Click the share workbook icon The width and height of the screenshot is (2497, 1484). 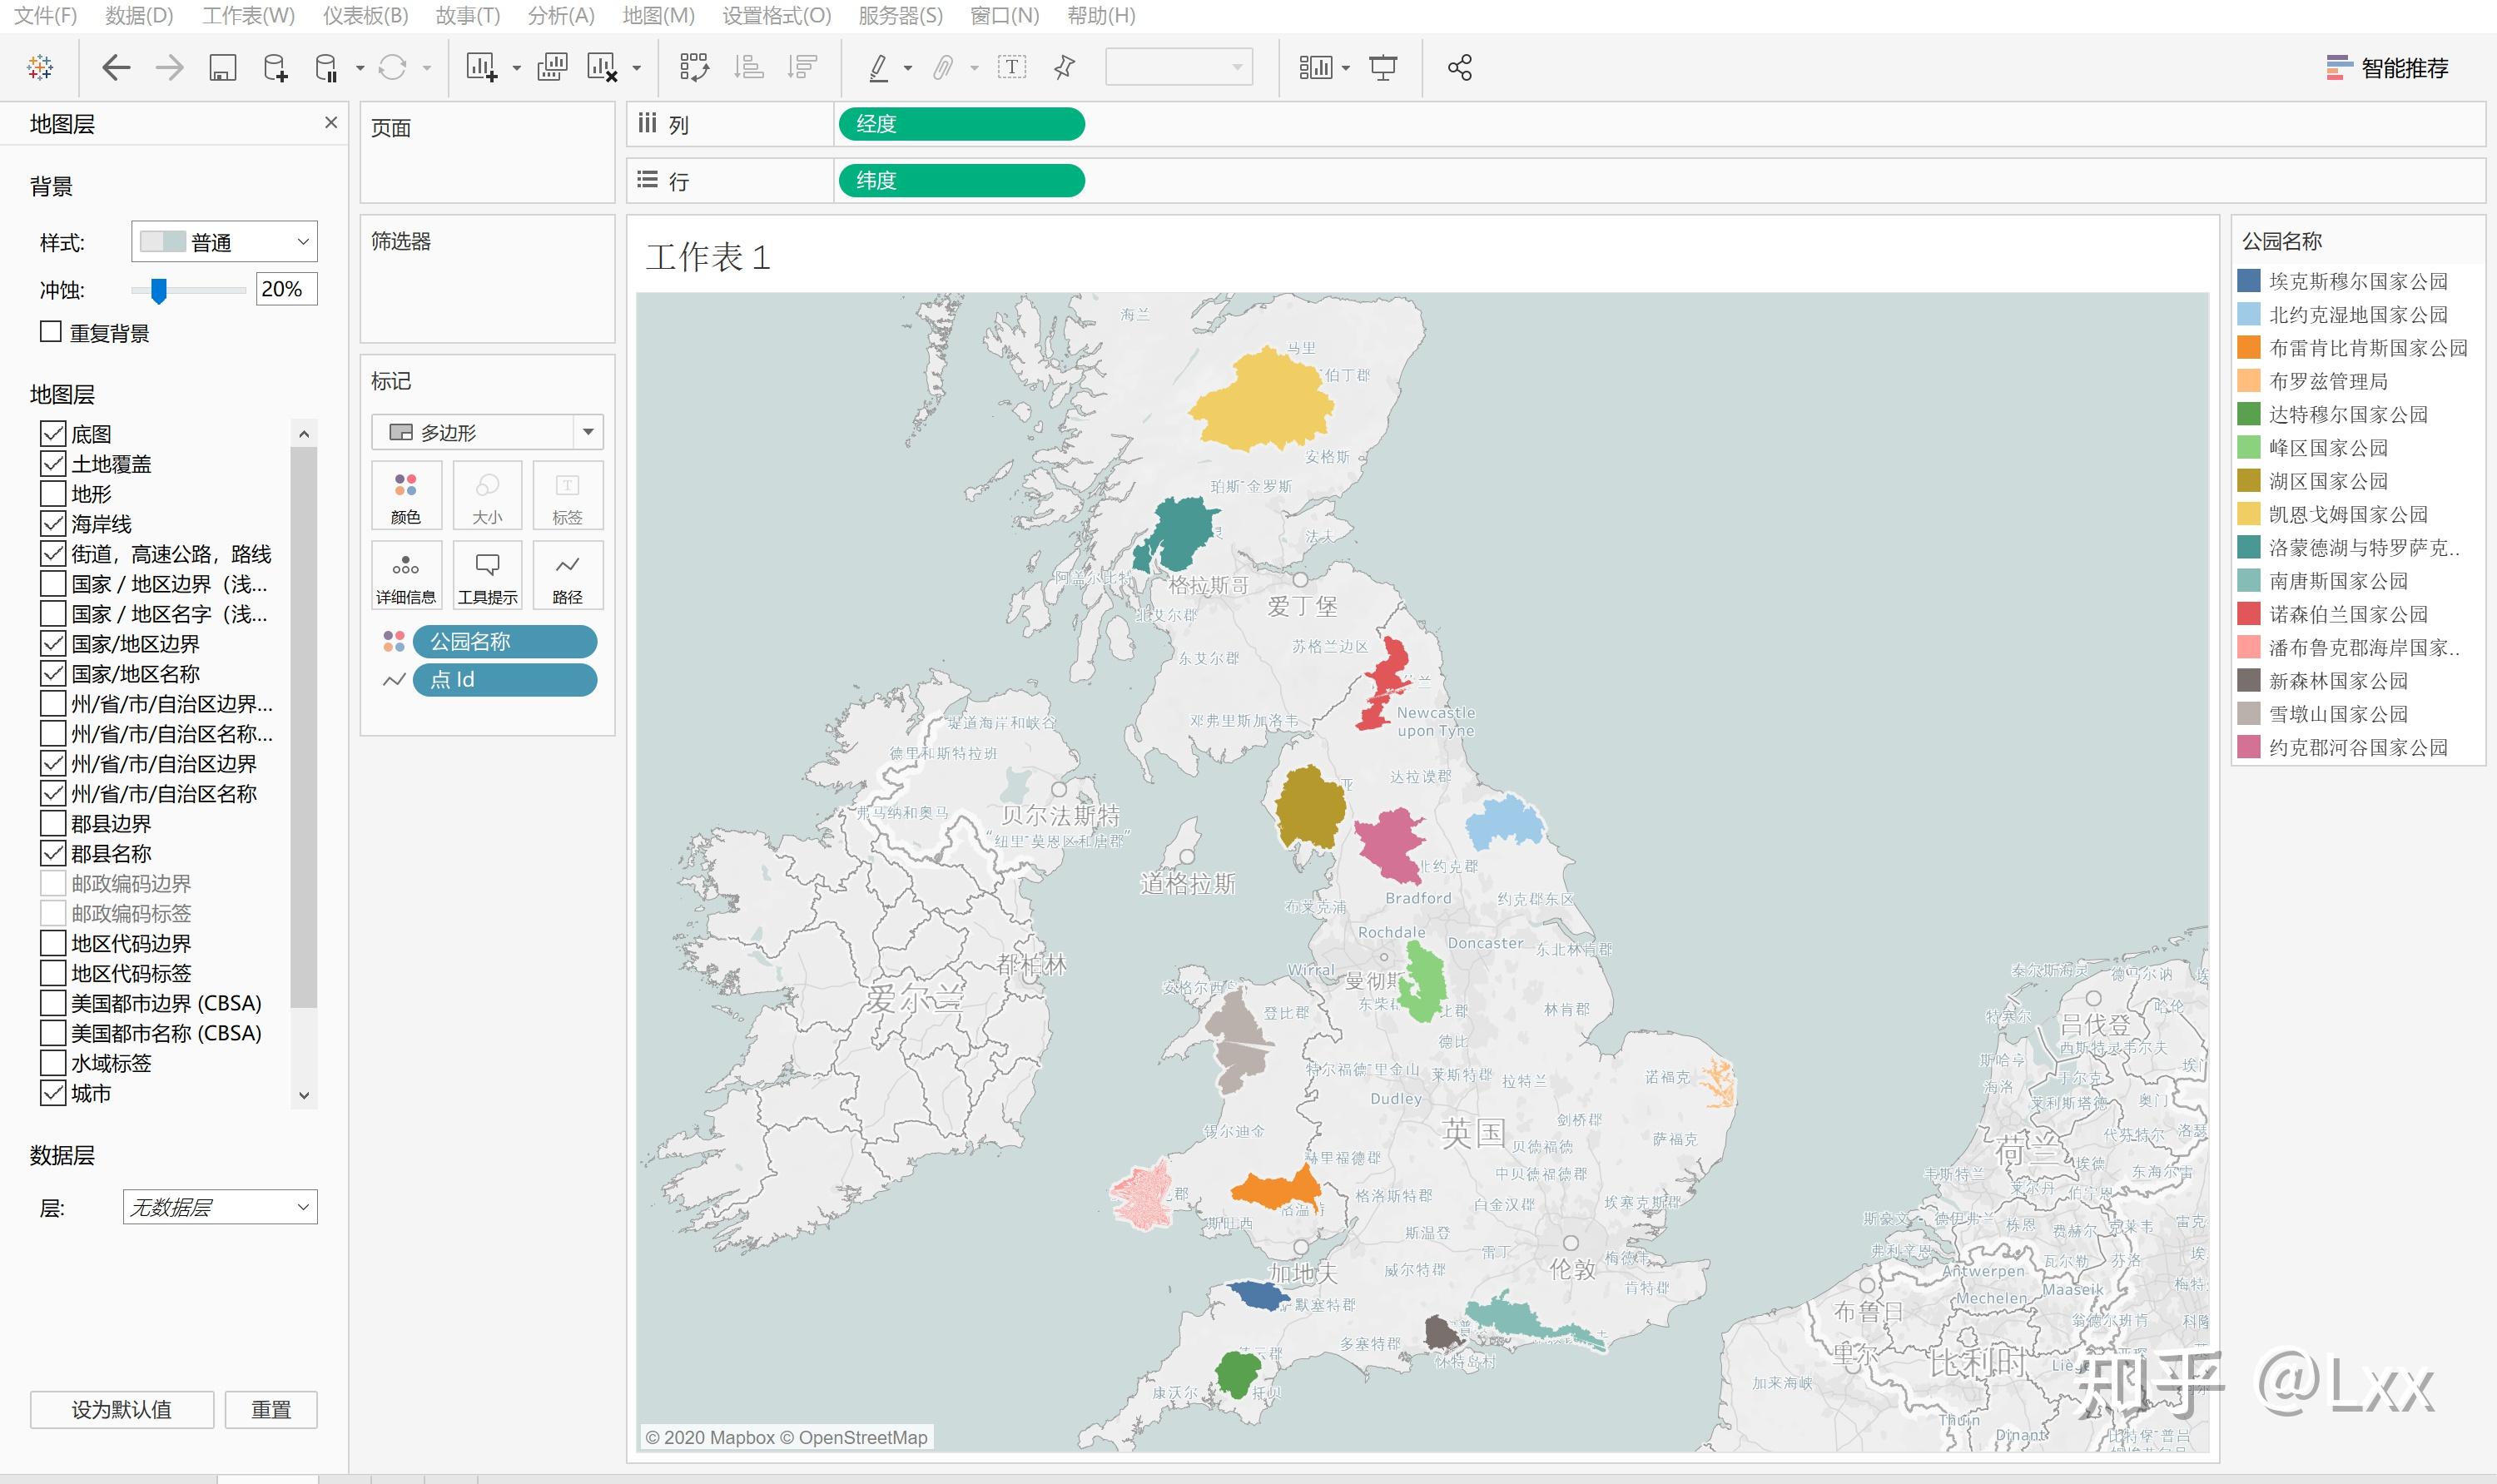(1459, 68)
